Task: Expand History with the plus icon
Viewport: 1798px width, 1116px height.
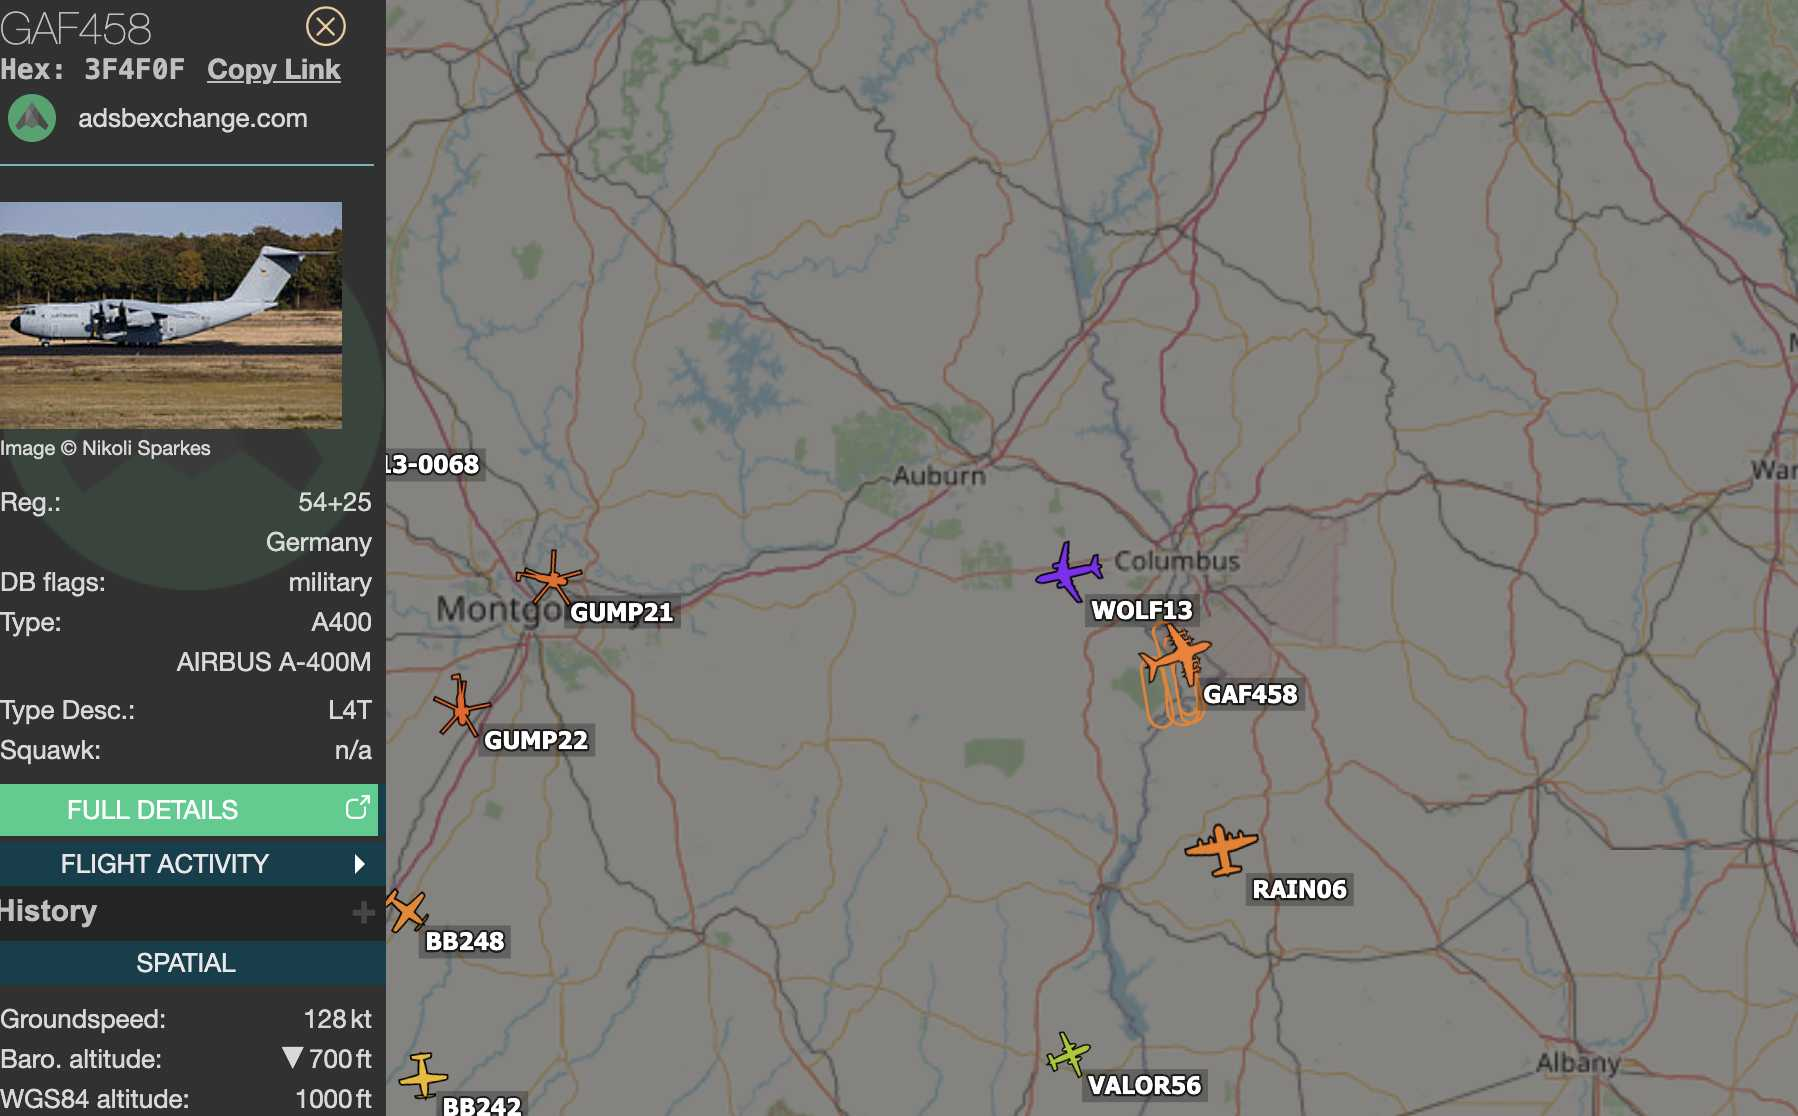Action: (363, 912)
